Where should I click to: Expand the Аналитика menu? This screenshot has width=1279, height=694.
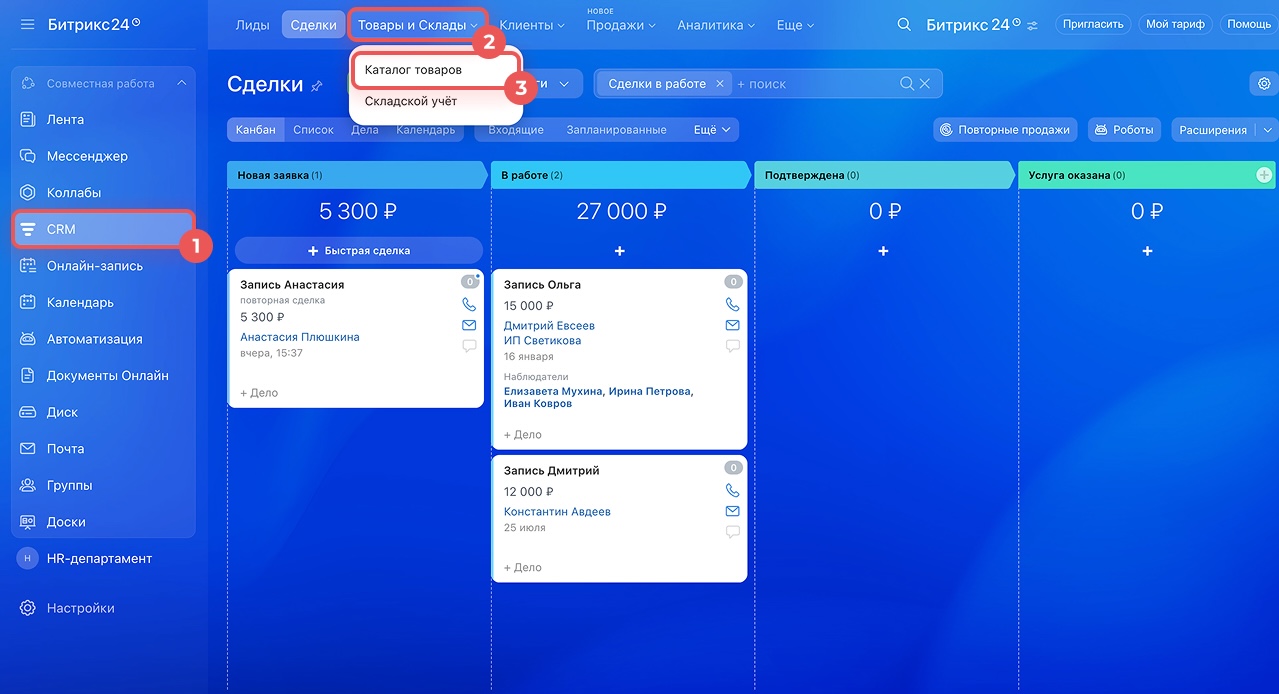(716, 25)
